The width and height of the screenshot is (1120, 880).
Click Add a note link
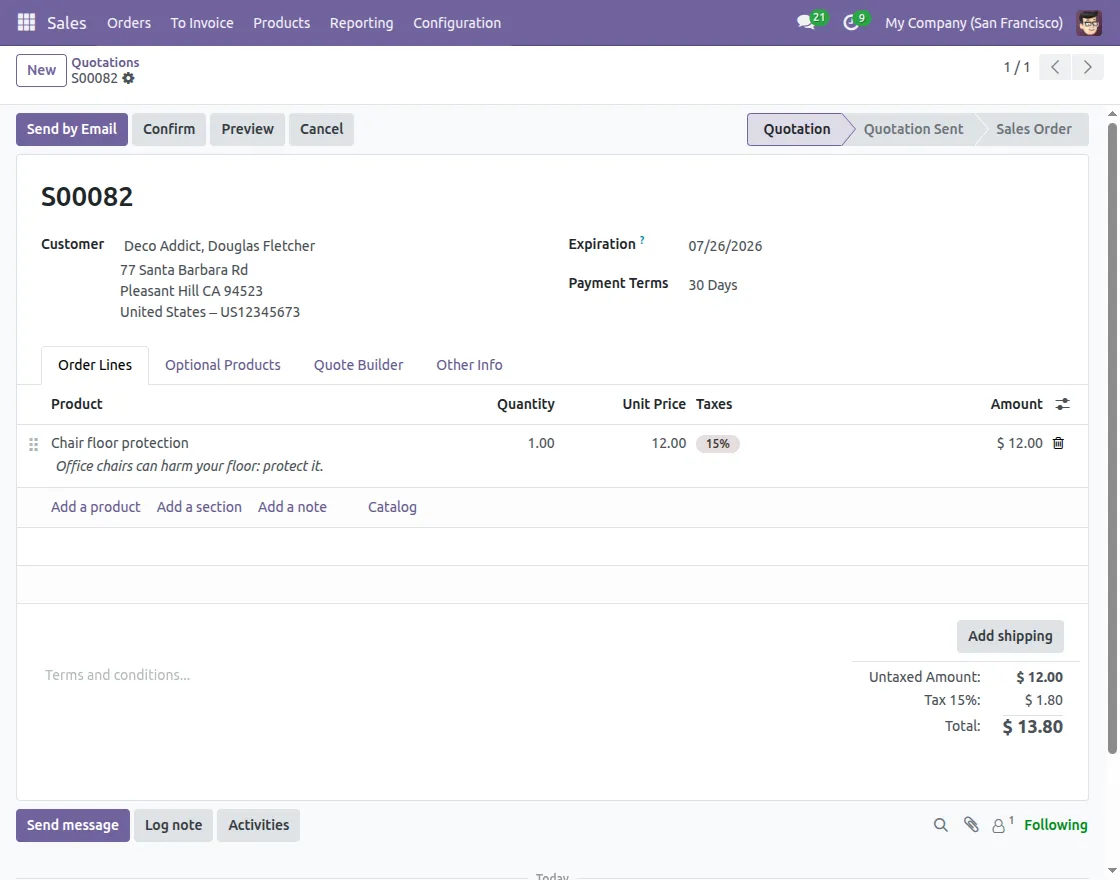292,507
